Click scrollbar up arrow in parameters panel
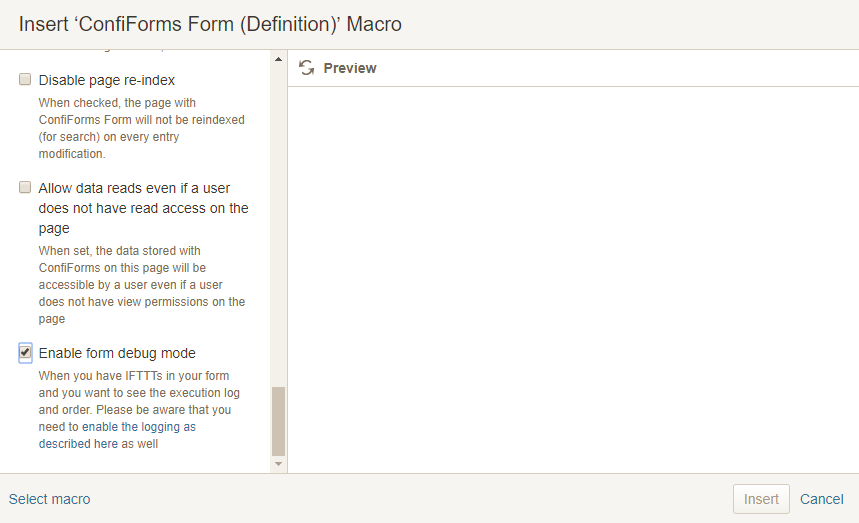This screenshot has height=523, width=859. [278, 59]
